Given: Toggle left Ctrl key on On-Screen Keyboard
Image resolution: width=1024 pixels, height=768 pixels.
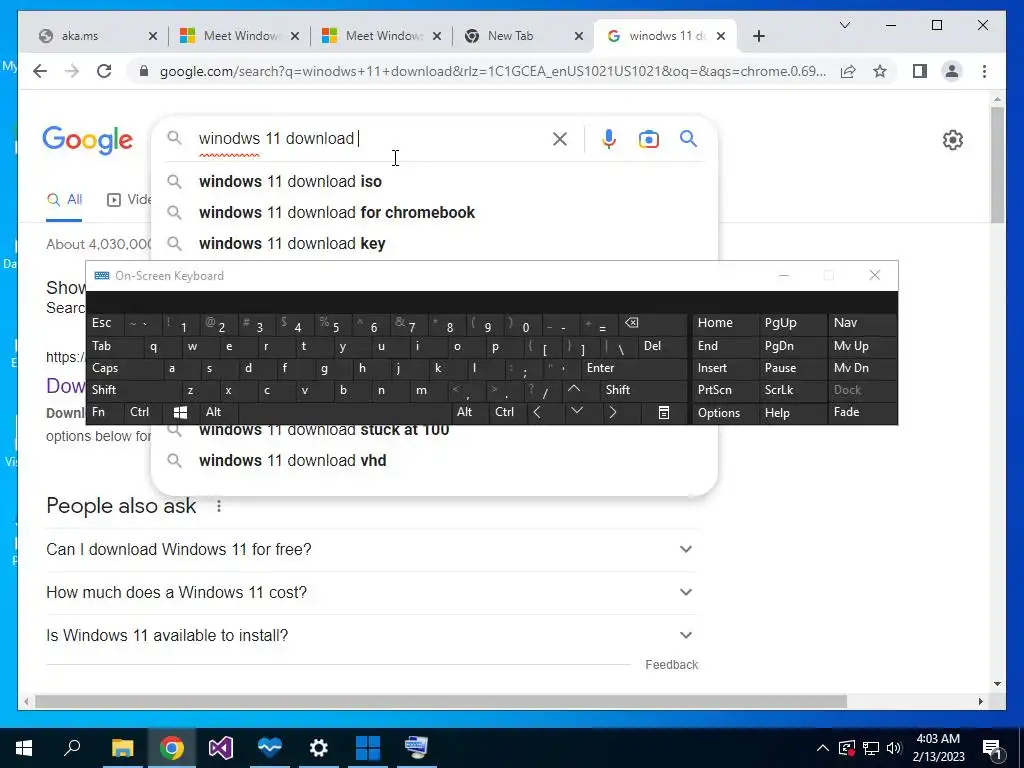Looking at the screenshot, I should (x=143, y=412).
